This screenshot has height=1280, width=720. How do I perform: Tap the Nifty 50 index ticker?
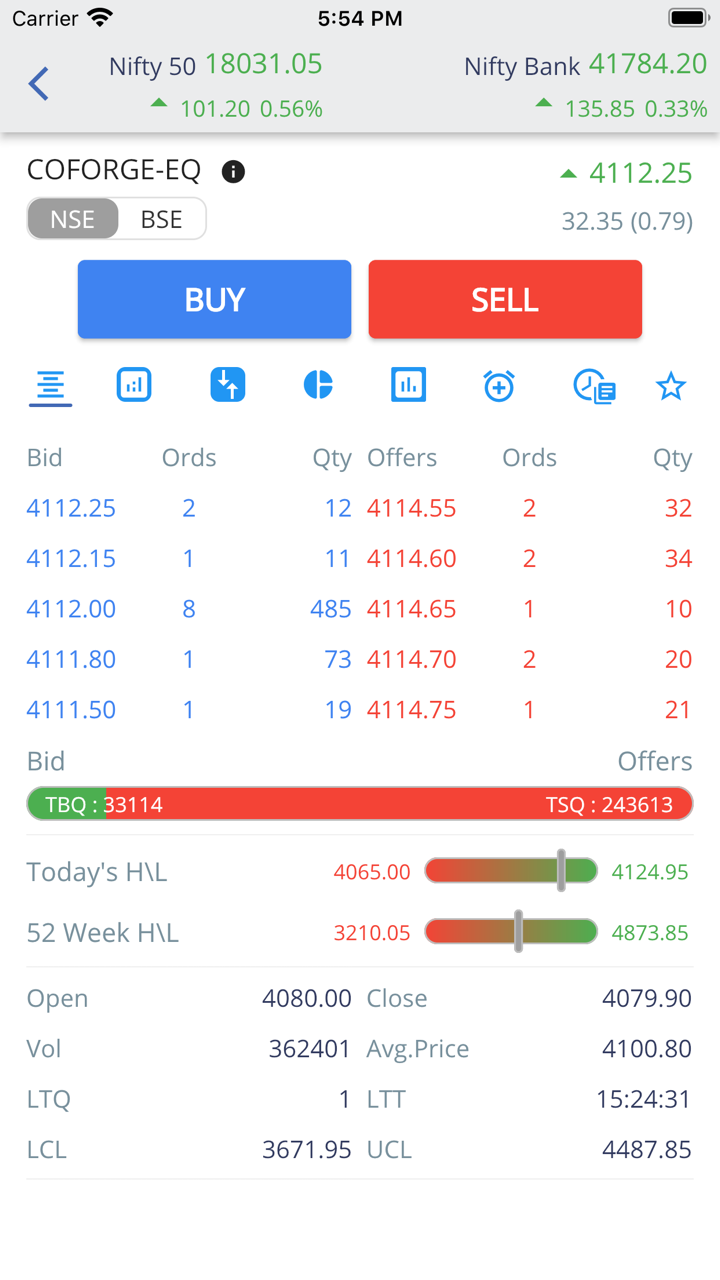tap(216, 86)
